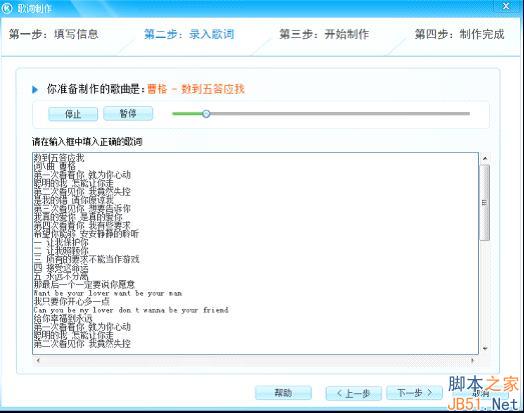Click the 暂停 pause button
The height and width of the screenshot is (413, 524).
[128, 114]
